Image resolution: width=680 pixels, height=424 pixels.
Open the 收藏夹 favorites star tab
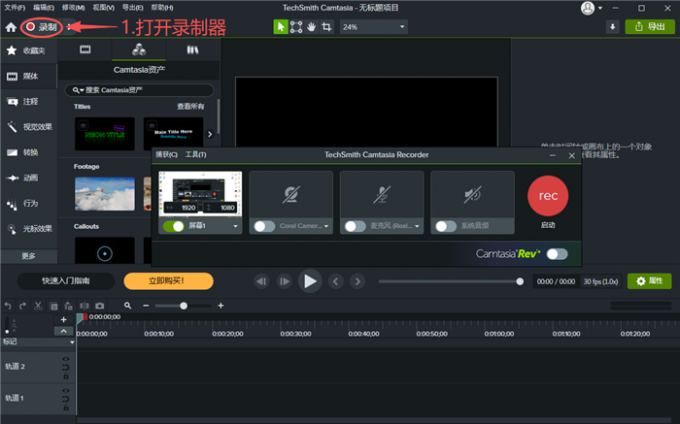(29, 51)
